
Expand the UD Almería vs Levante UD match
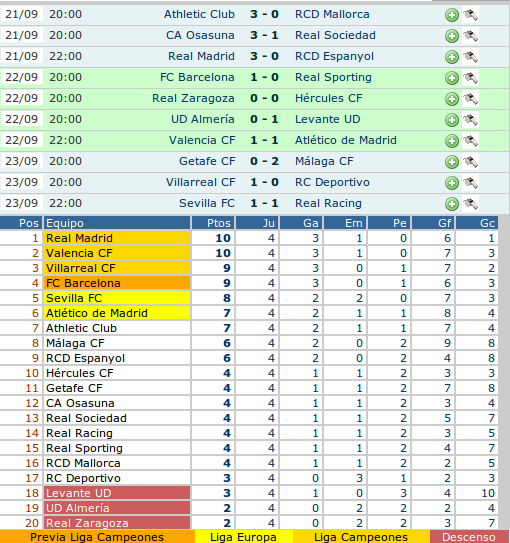[x=451, y=120]
